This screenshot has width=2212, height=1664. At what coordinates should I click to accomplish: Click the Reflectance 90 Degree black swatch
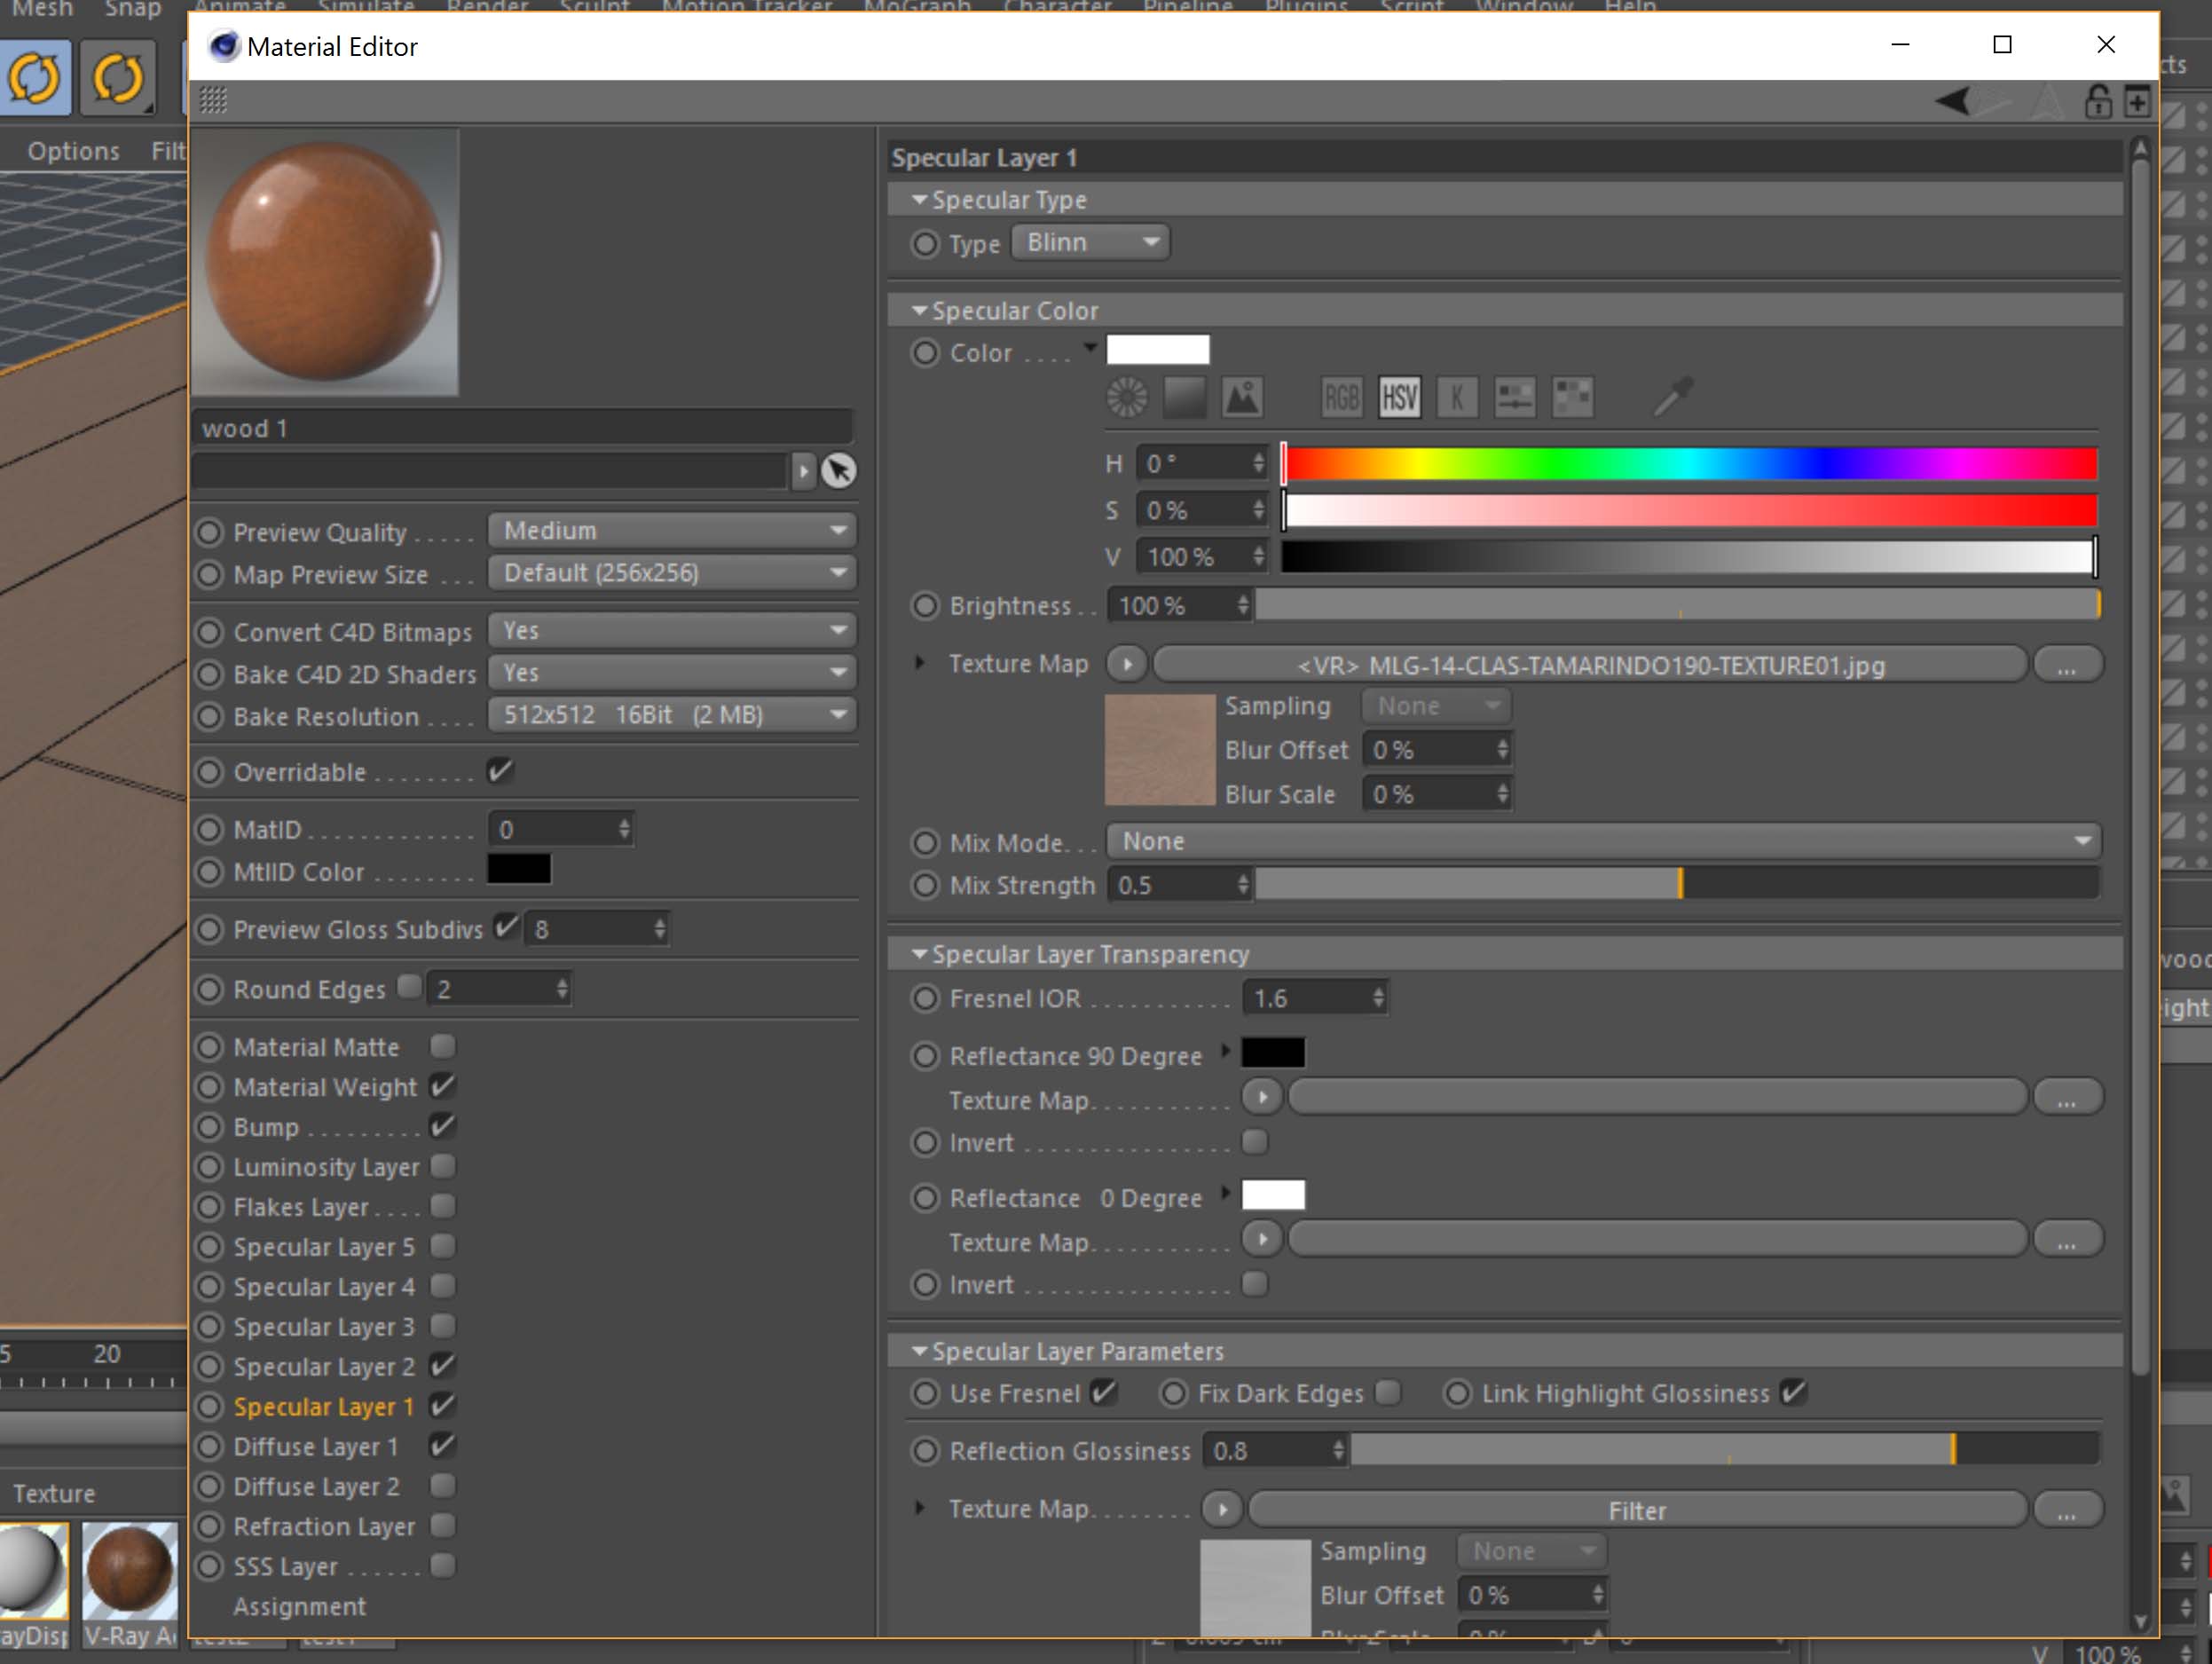[x=1272, y=1053]
